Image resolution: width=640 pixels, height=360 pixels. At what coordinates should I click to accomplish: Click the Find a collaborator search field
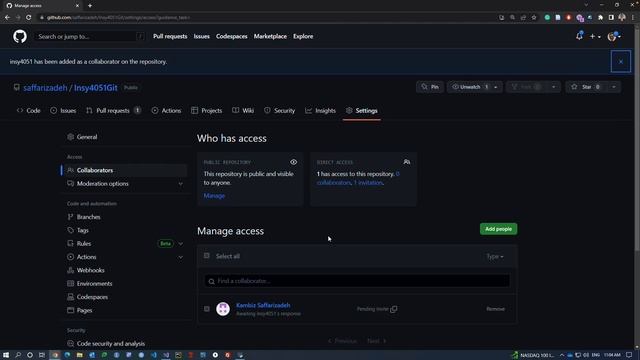click(x=357, y=281)
